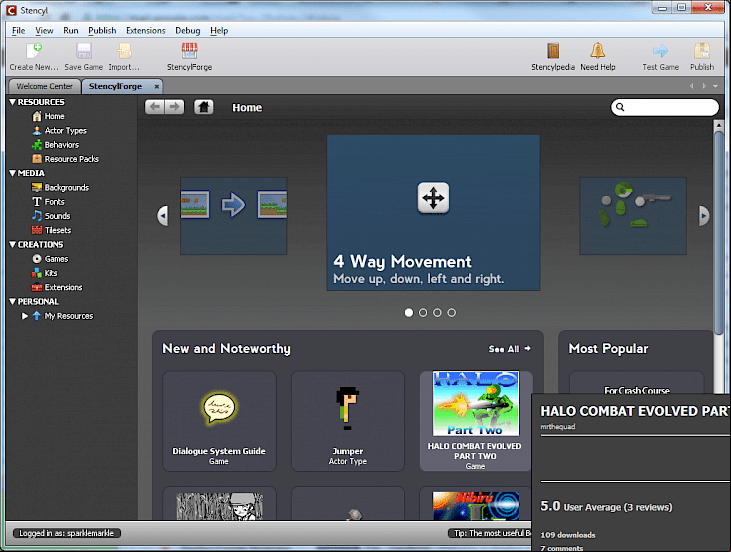Open the Nibiru game card
This screenshot has height=552, width=731.
tap(475, 504)
